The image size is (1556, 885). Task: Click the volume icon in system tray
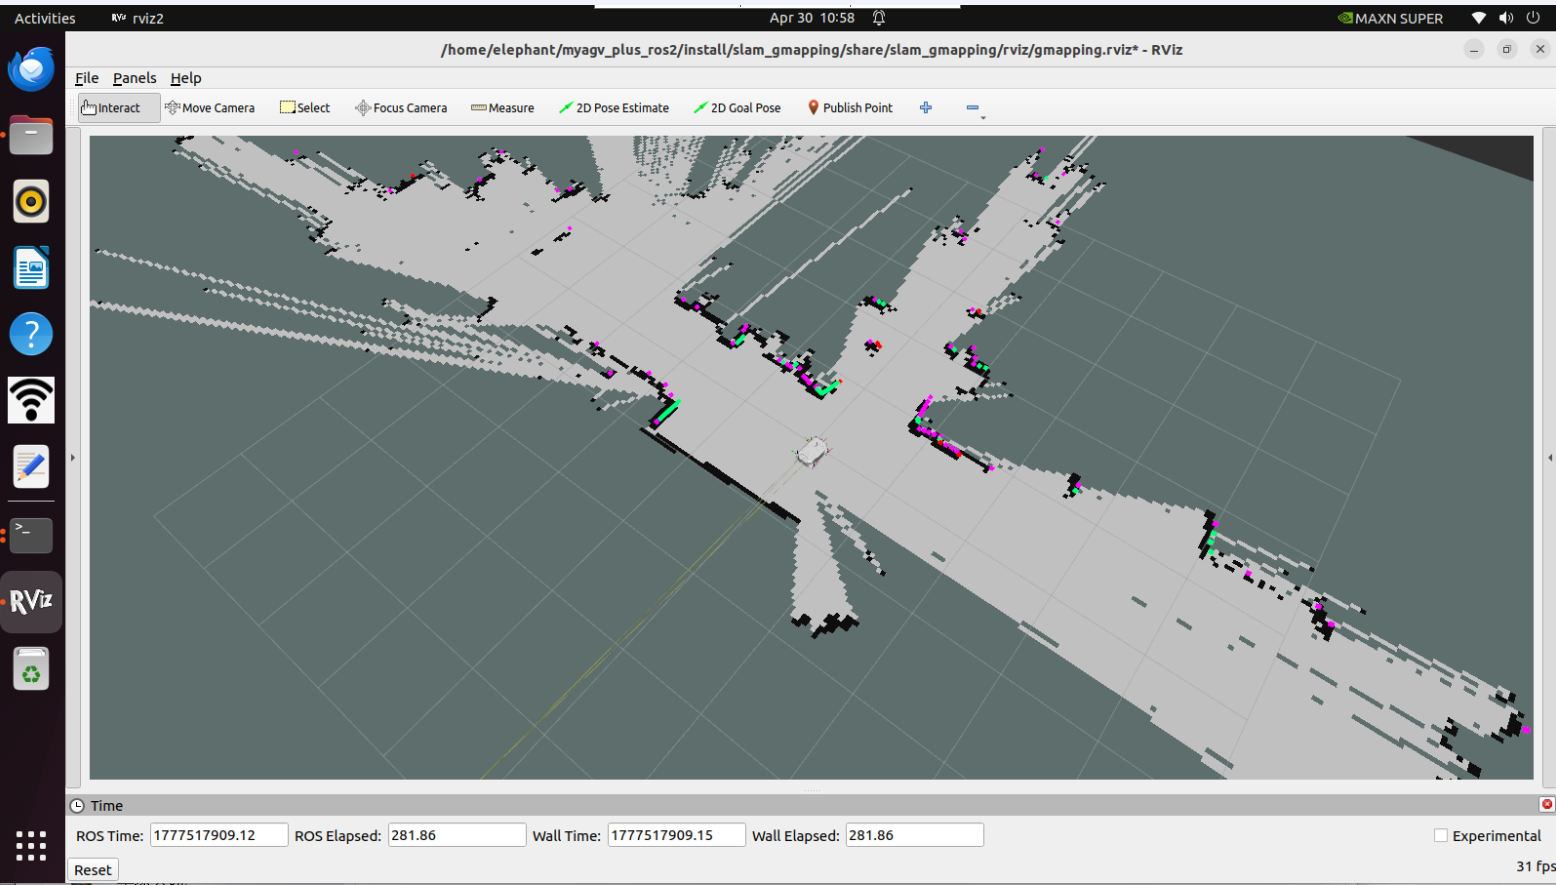(x=1506, y=18)
